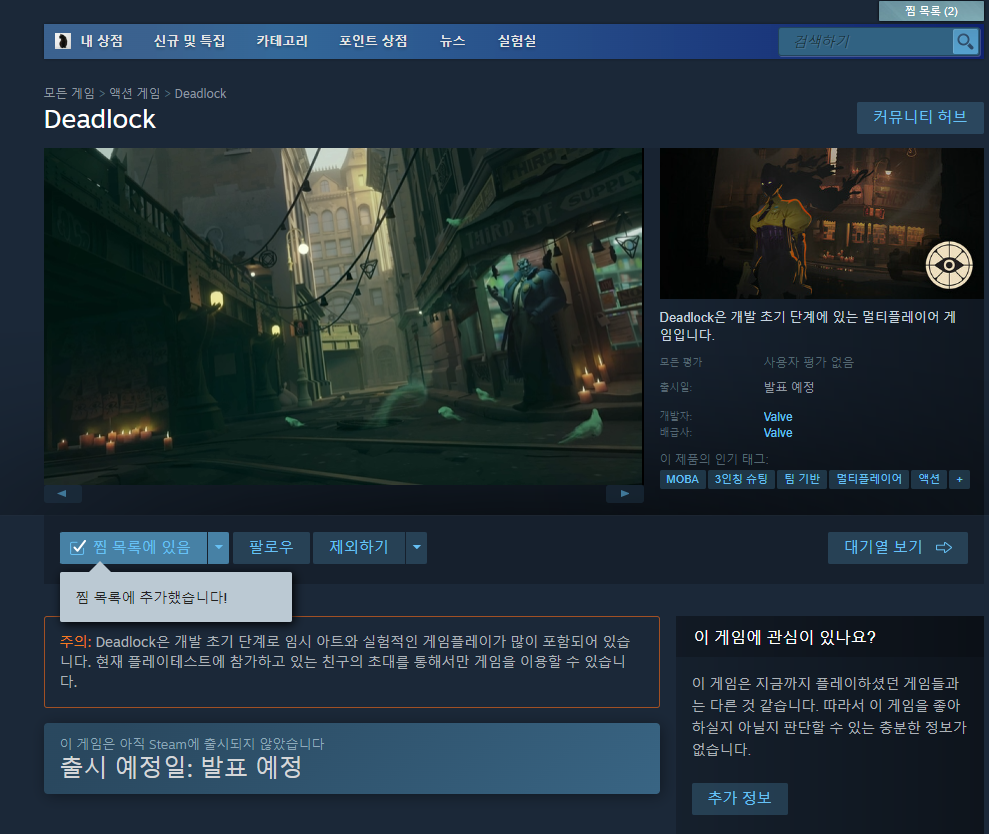The height and width of the screenshot is (834, 989).
Task: Click the 사용자 평가 없음 review text
Action: 808,362
